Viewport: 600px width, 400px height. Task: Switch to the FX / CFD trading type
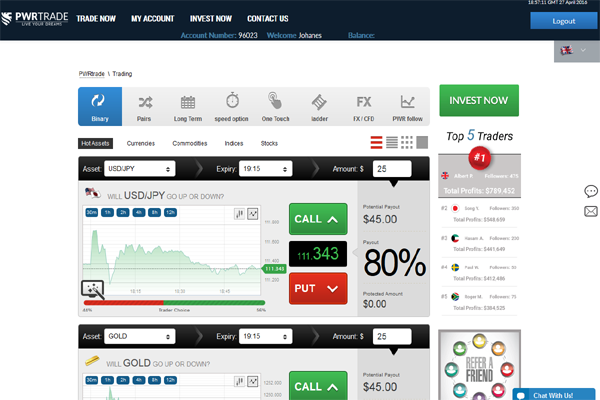[364, 108]
